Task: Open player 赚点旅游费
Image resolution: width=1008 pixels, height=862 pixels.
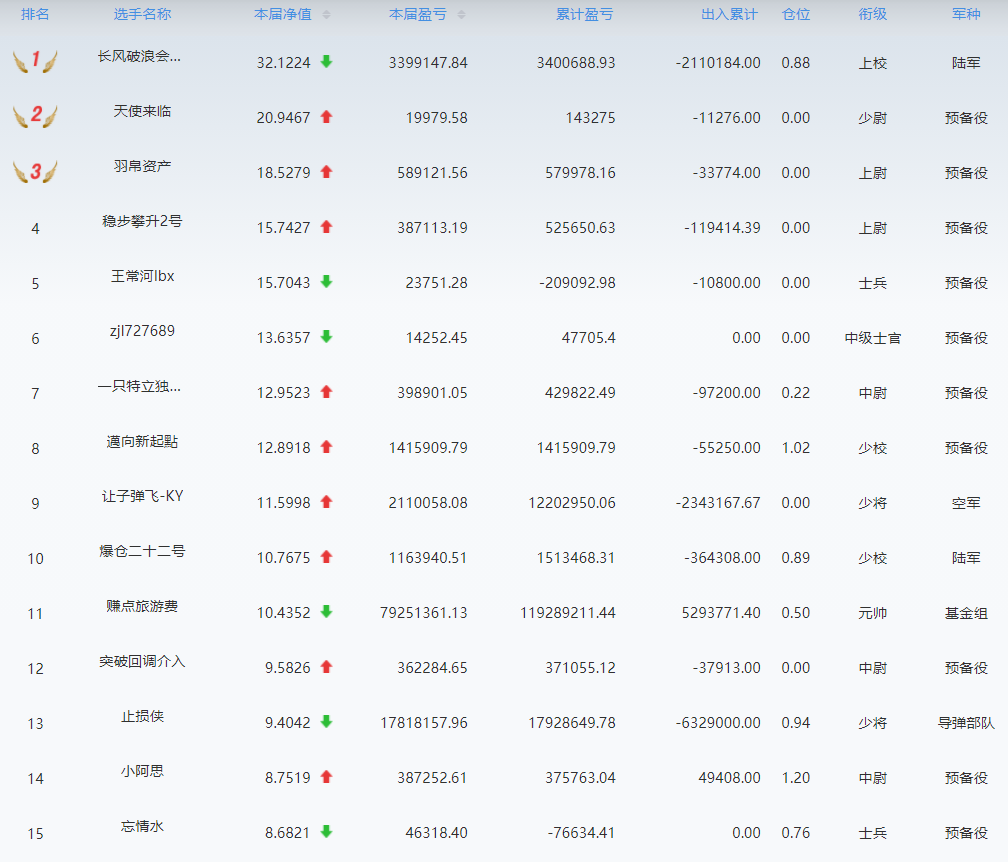Action: [142, 606]
